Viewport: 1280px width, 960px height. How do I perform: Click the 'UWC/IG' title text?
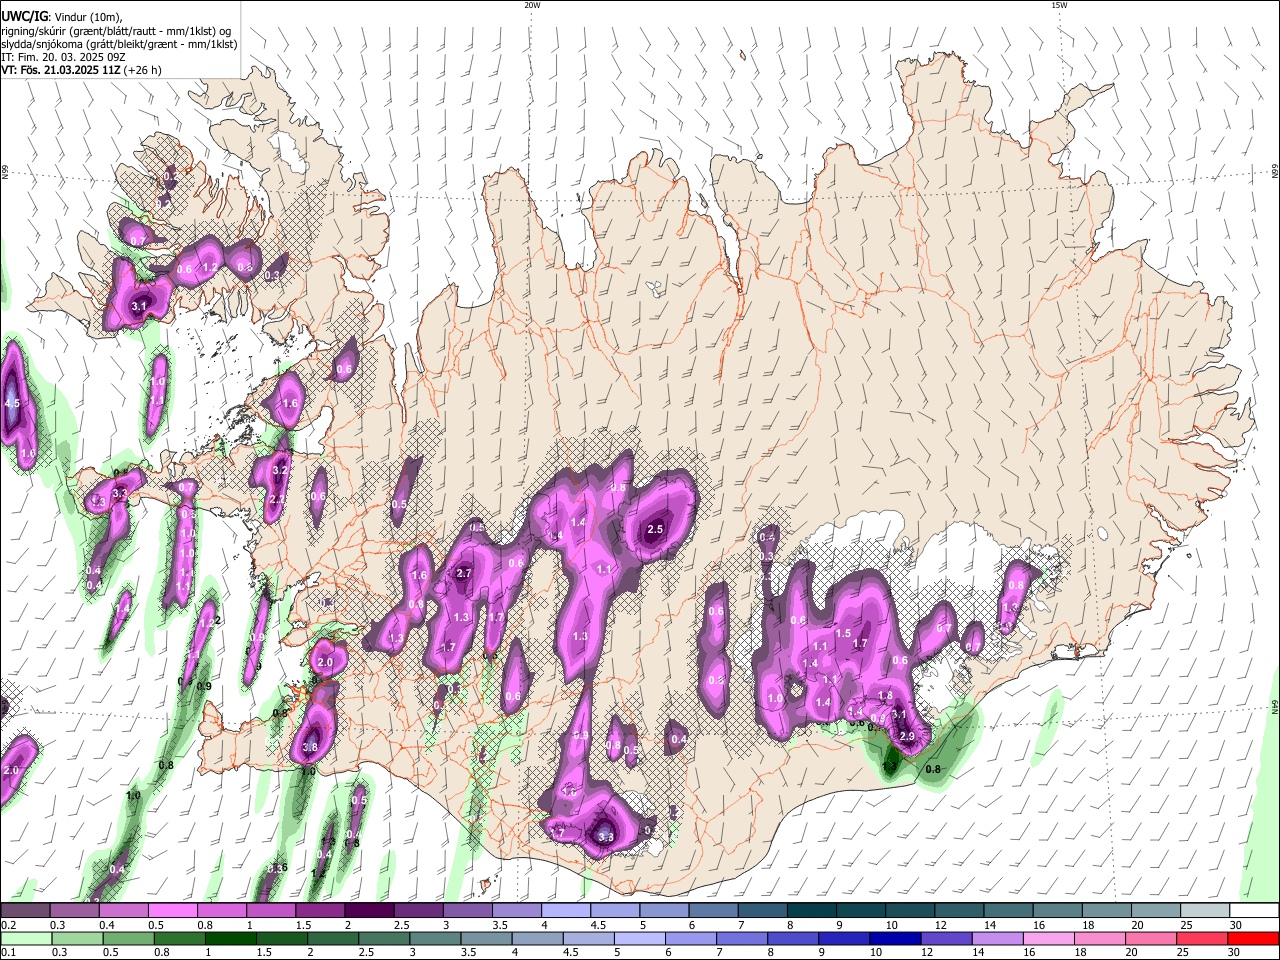24,17
